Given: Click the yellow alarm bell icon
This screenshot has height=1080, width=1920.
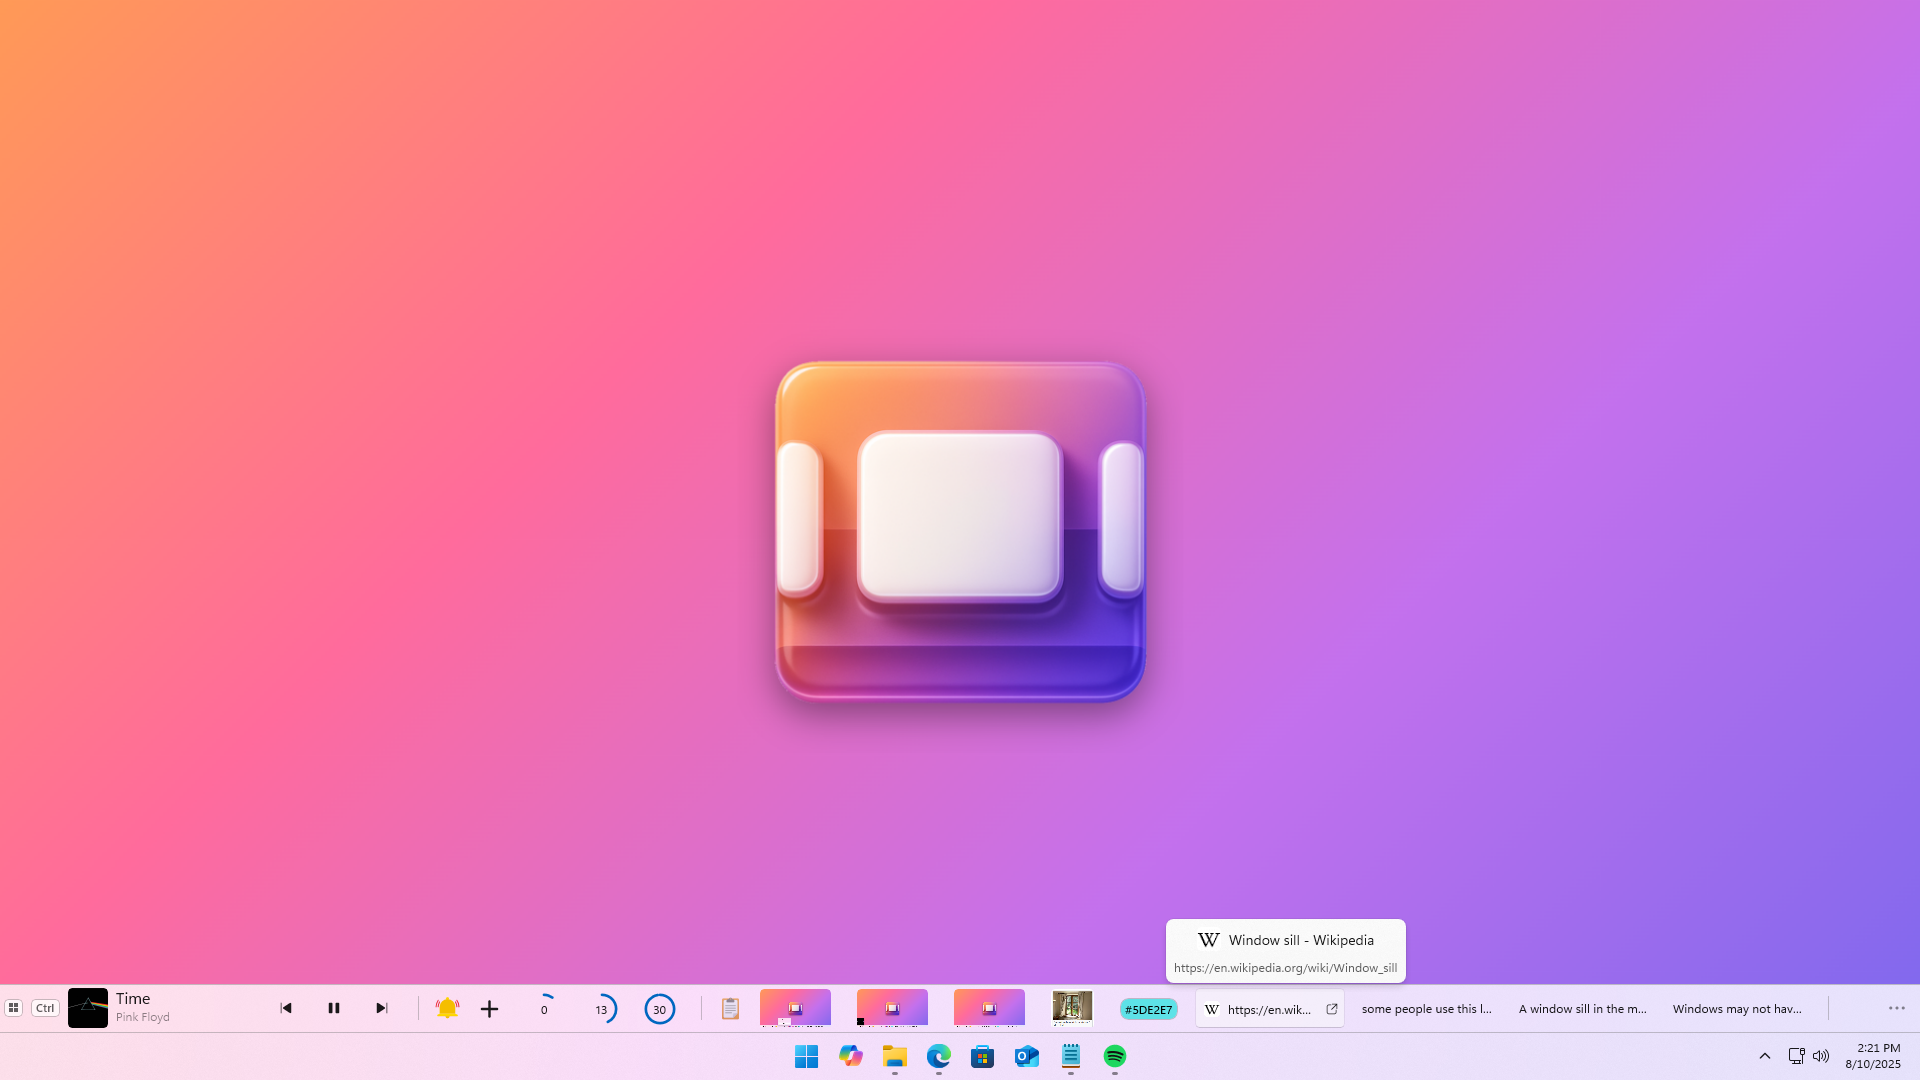Looking at the screenshot, I should [x=447, y=1008].
